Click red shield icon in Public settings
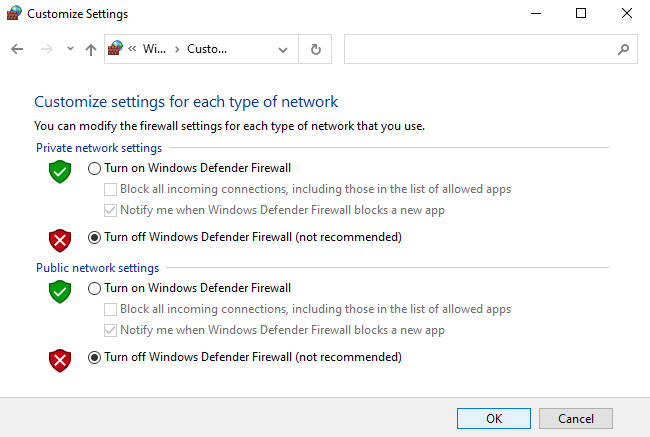This screenshot has height=437, width=650. pyautogui.click(x=60, y=360)
